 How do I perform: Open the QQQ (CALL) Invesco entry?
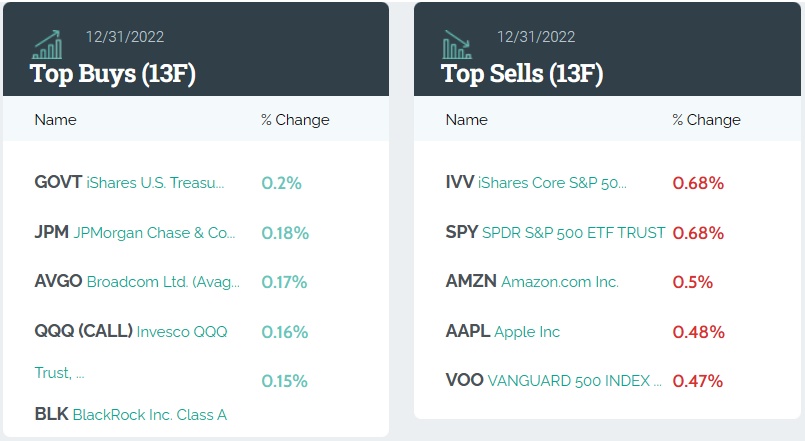point(130,332)
